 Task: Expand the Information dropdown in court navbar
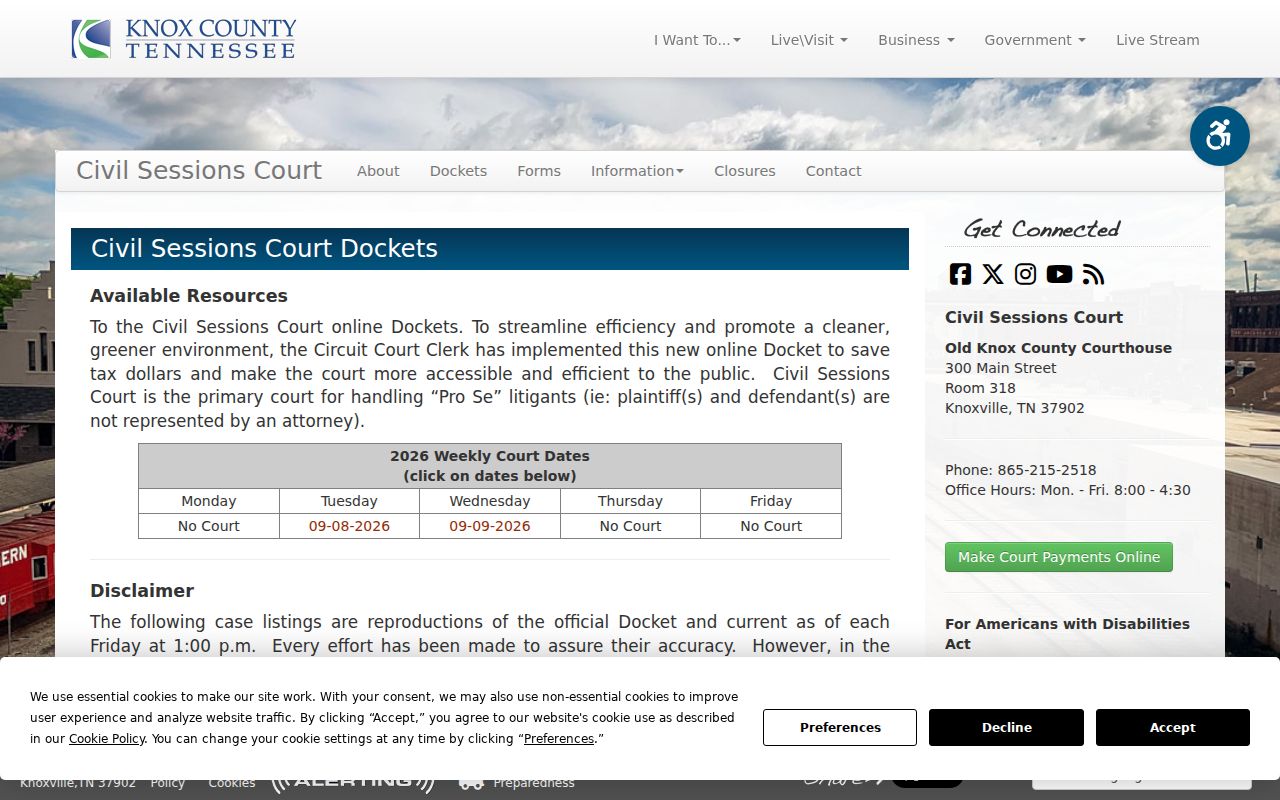tap(637, 171)
